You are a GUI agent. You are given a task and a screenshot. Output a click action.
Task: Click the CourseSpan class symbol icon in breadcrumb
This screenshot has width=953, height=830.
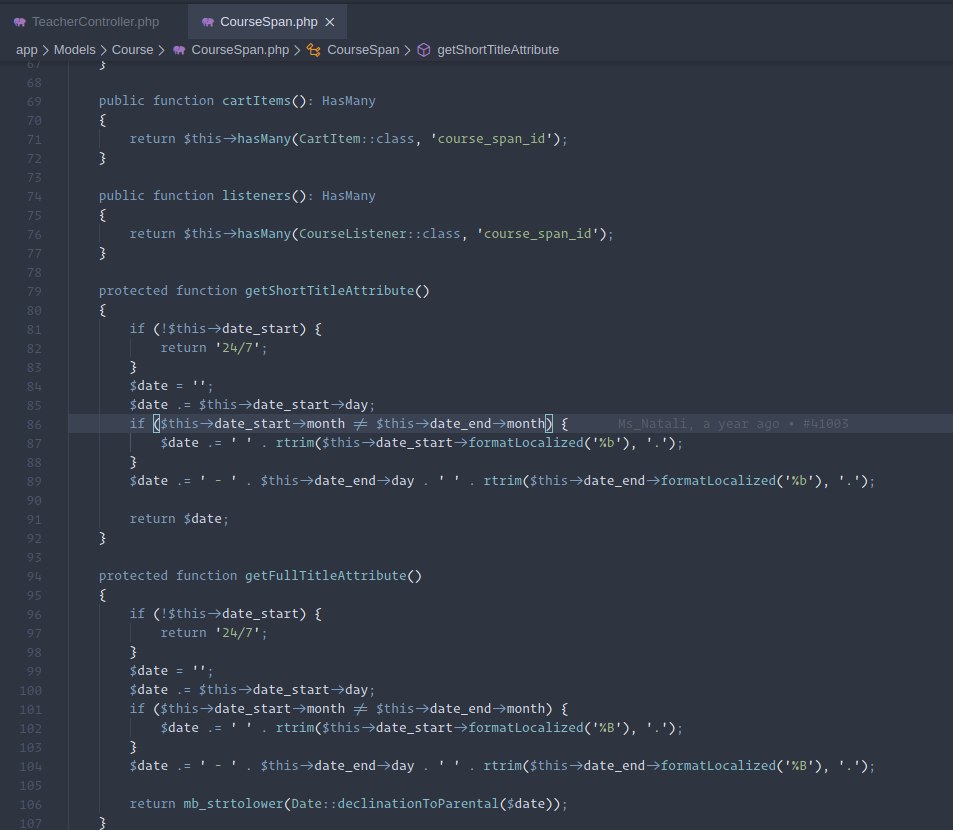click(314, 50)
